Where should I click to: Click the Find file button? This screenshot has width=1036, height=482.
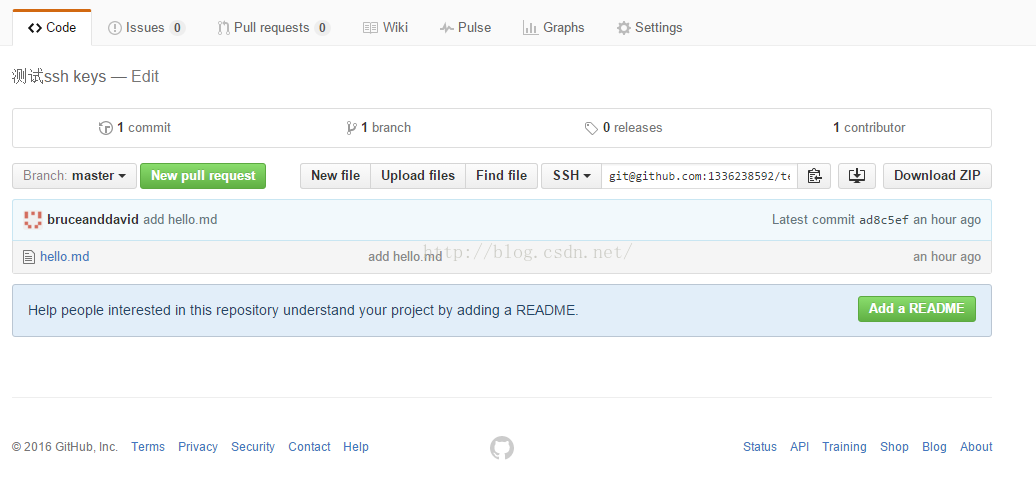coord(501,176)
